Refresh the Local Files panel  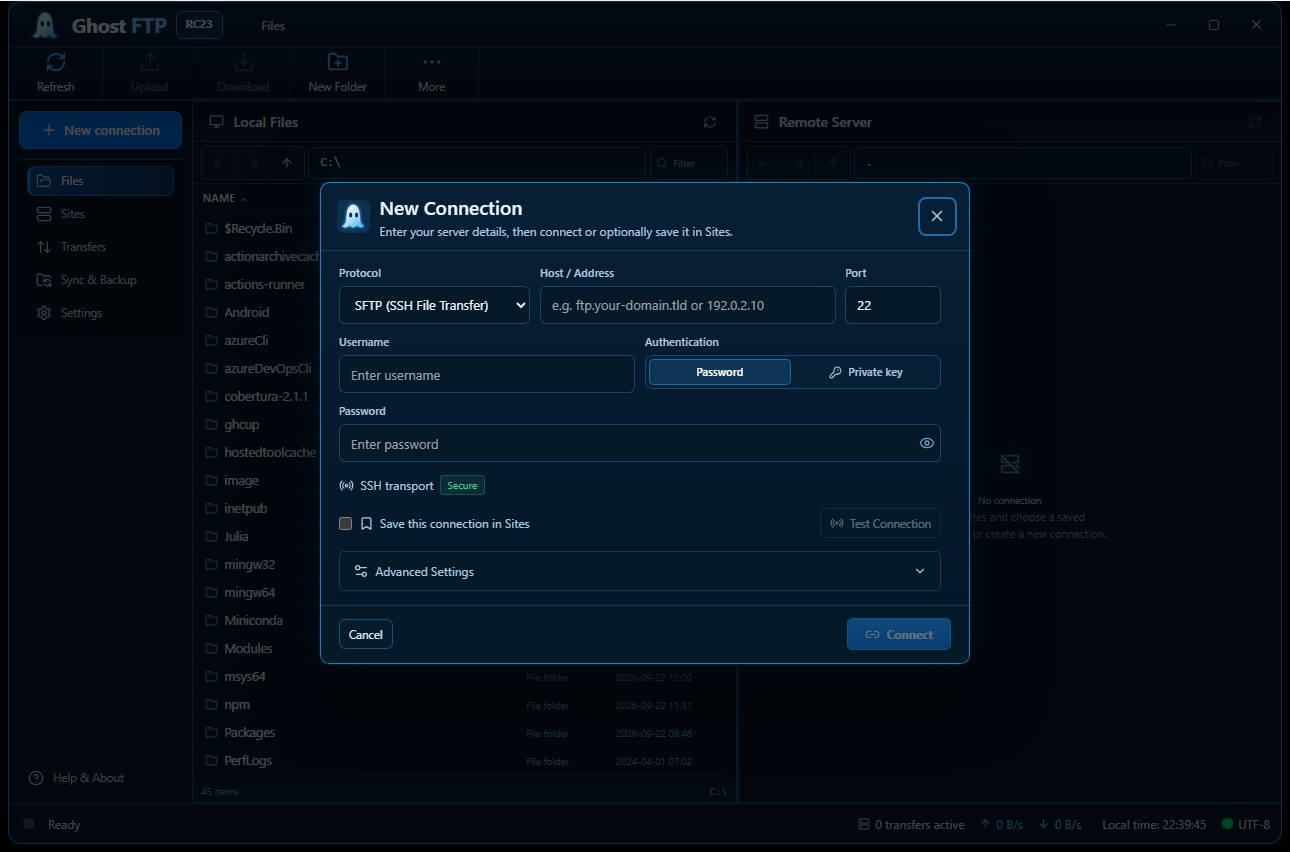pos(710,122)
